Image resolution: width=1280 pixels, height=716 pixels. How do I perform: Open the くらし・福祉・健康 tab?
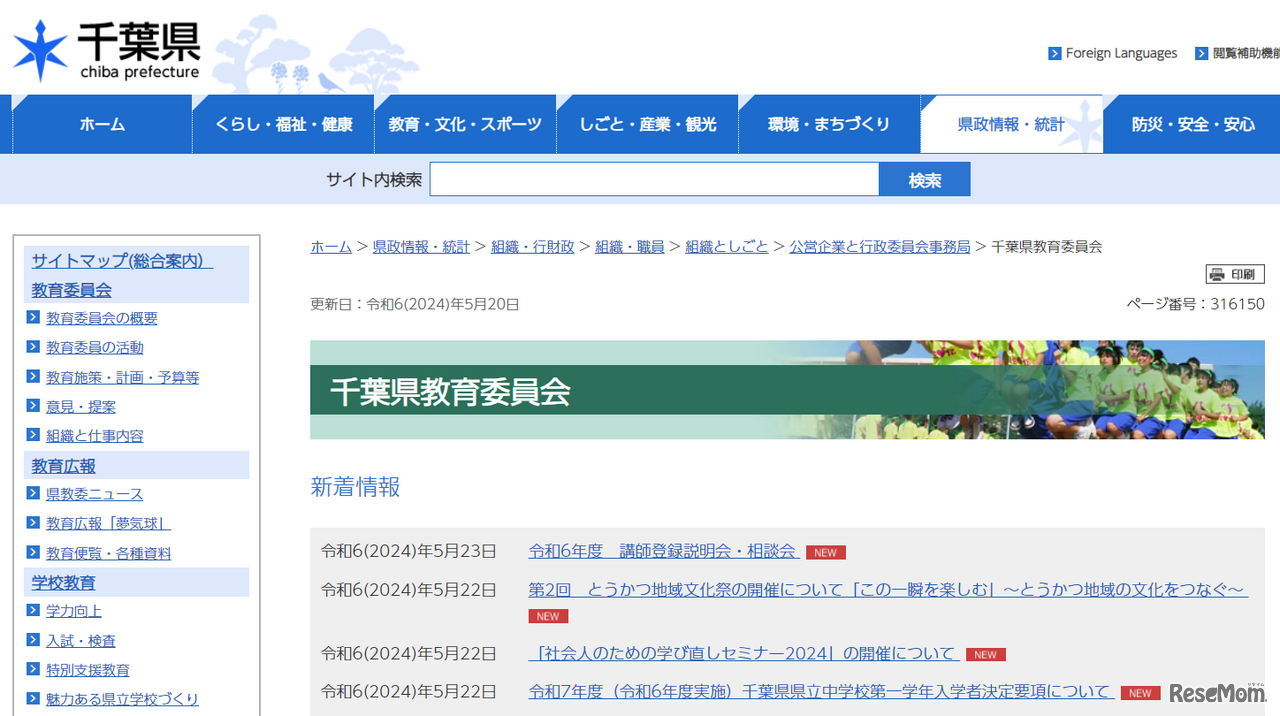[284, 124]
